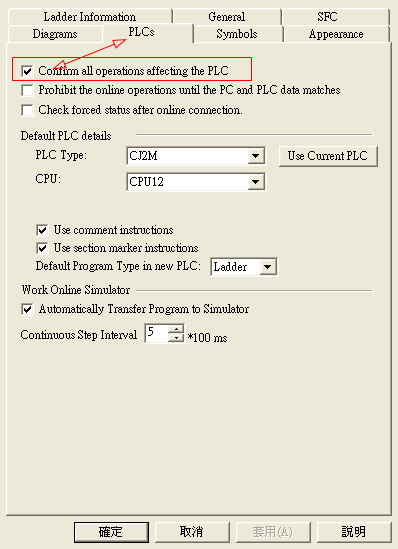This screenshot has height=549, width=398.
Task: Toggle Use comment instructions checkbox
Action: pyautogui.click(x=42, y=230)
